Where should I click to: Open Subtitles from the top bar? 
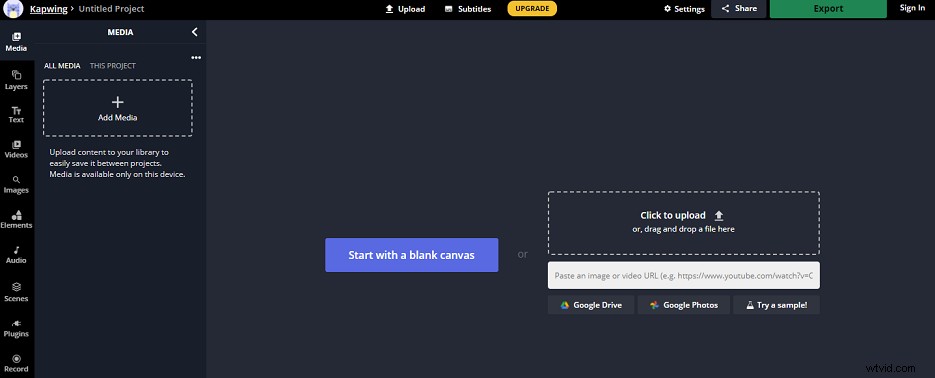(468, 9)
